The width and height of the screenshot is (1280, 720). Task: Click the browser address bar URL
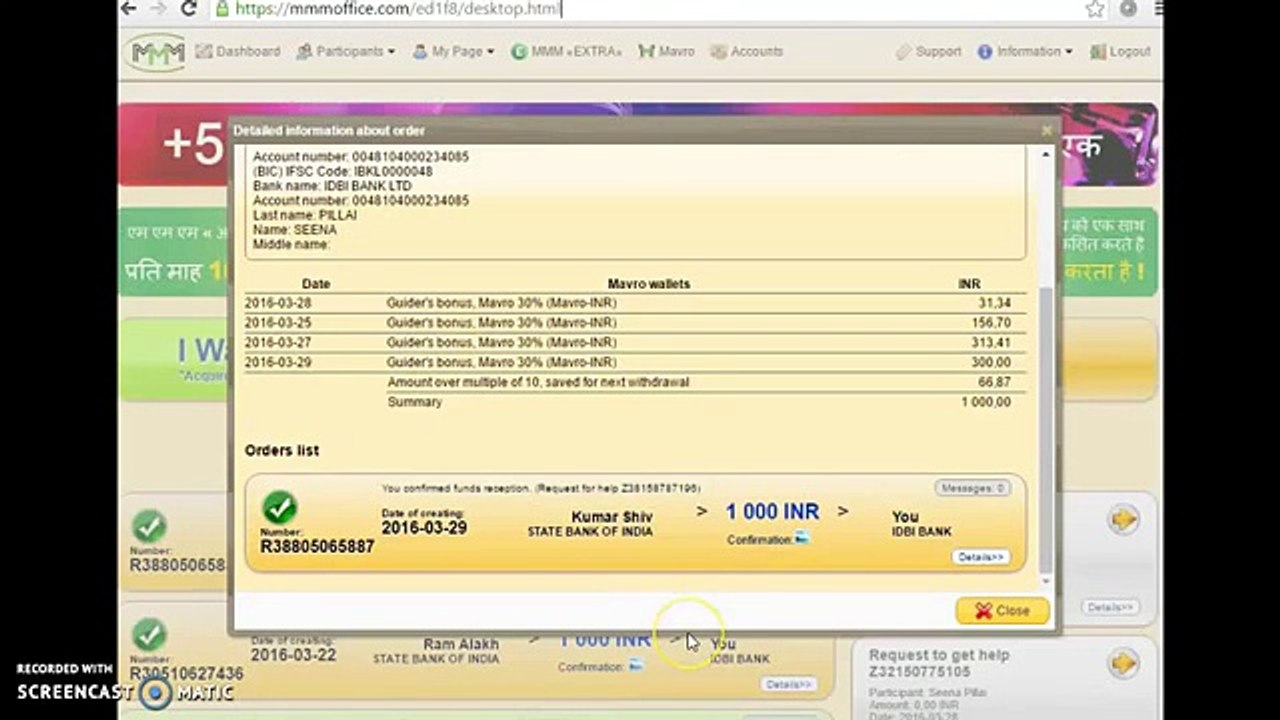[x=398, y=9]
